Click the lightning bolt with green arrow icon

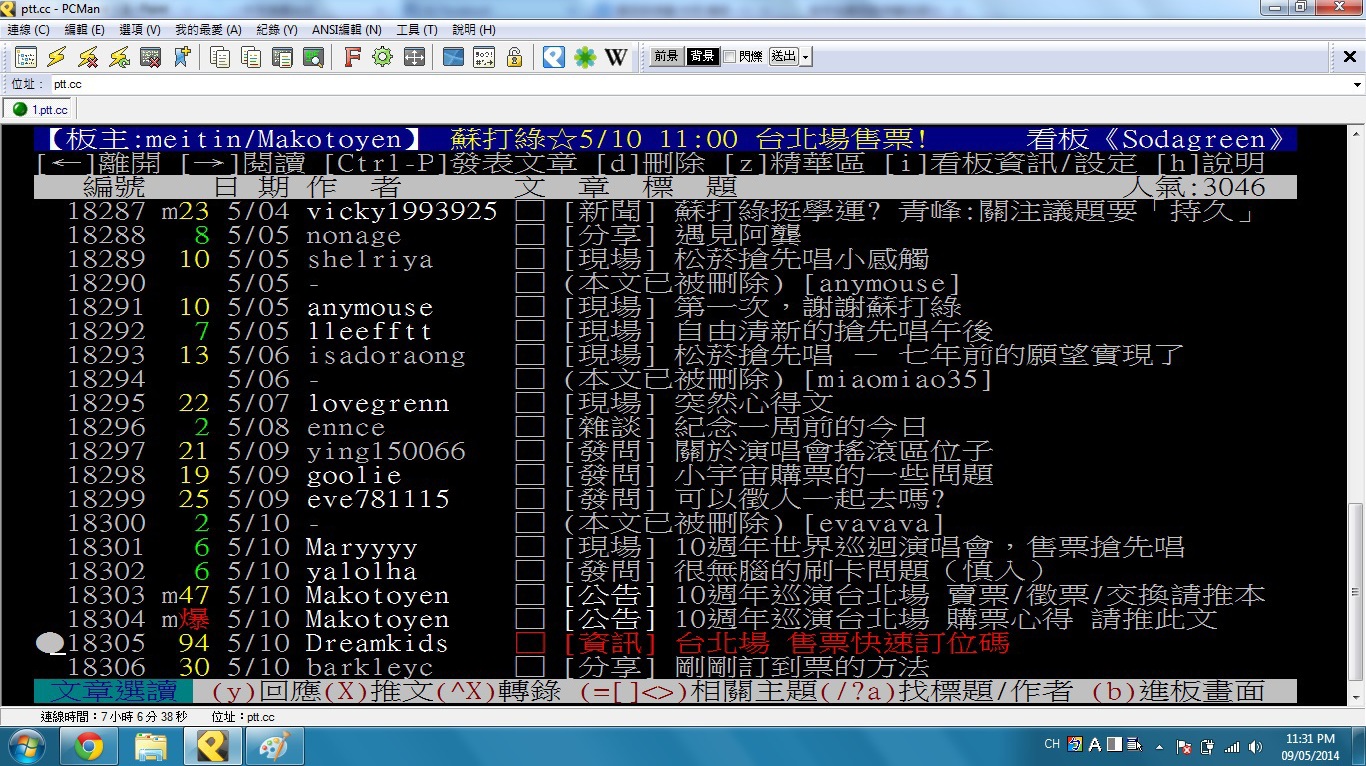click(x=119, y=57)
